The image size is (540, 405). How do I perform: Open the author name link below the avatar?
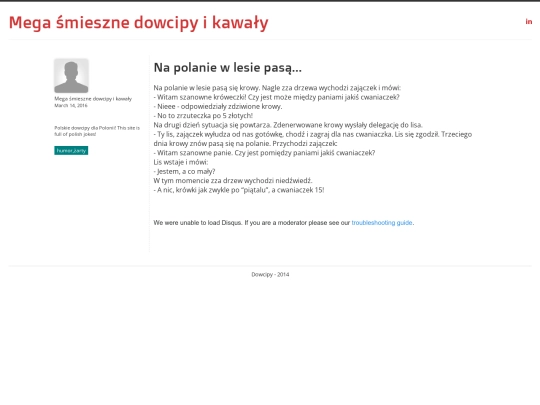tap(93, 99)
